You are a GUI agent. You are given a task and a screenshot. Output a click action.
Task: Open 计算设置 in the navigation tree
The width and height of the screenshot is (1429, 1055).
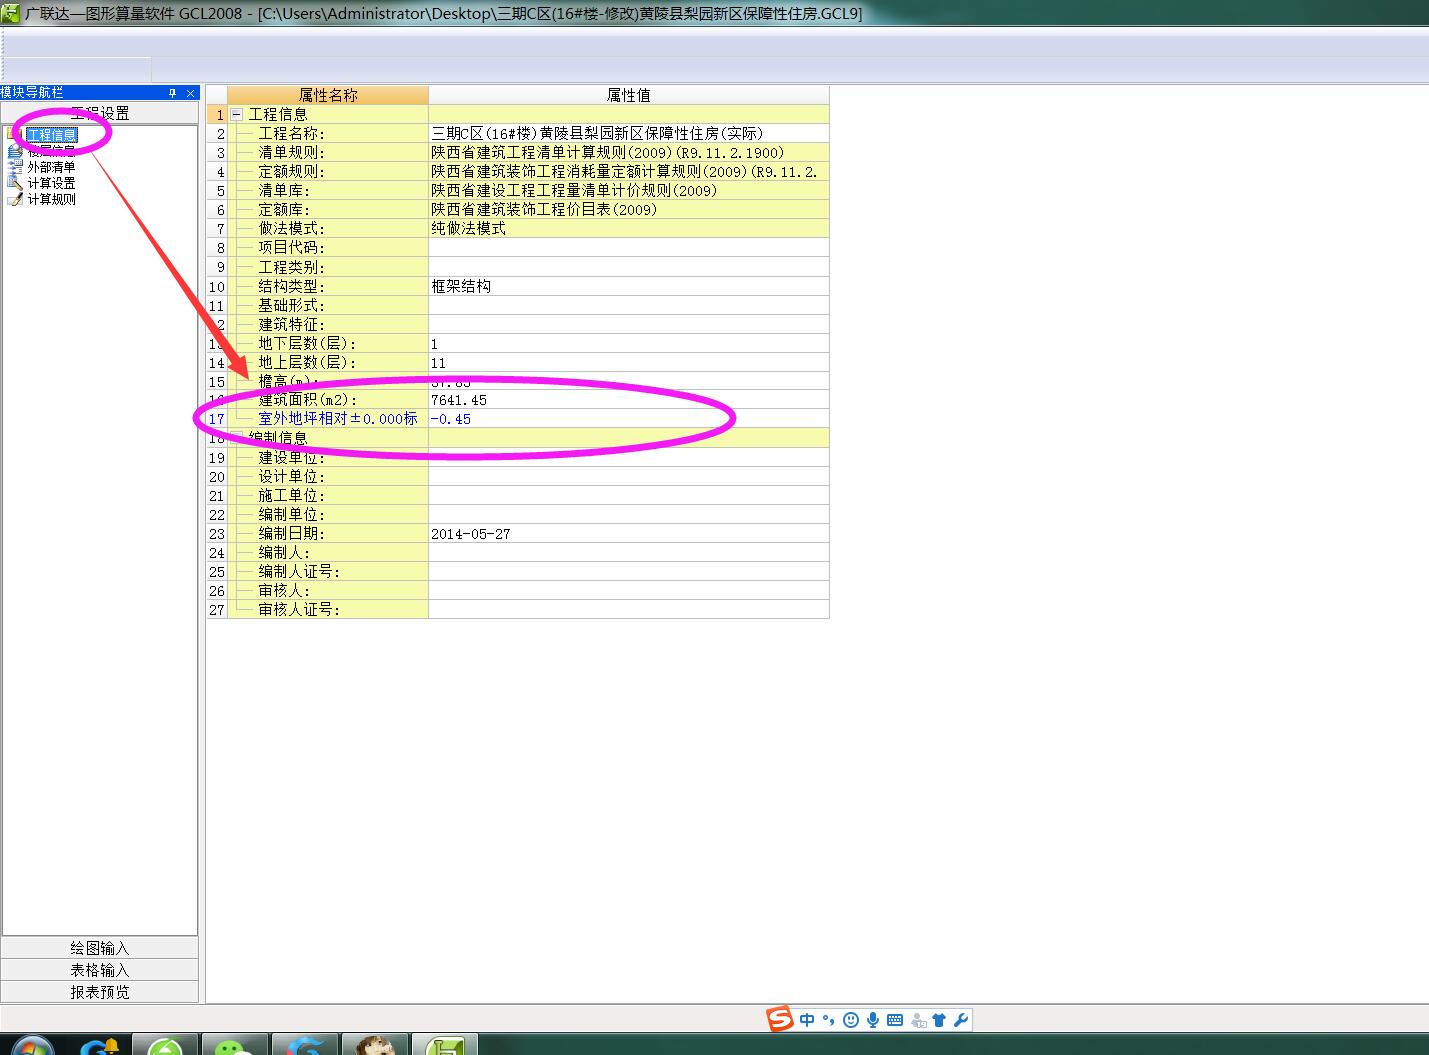point(51,183)
